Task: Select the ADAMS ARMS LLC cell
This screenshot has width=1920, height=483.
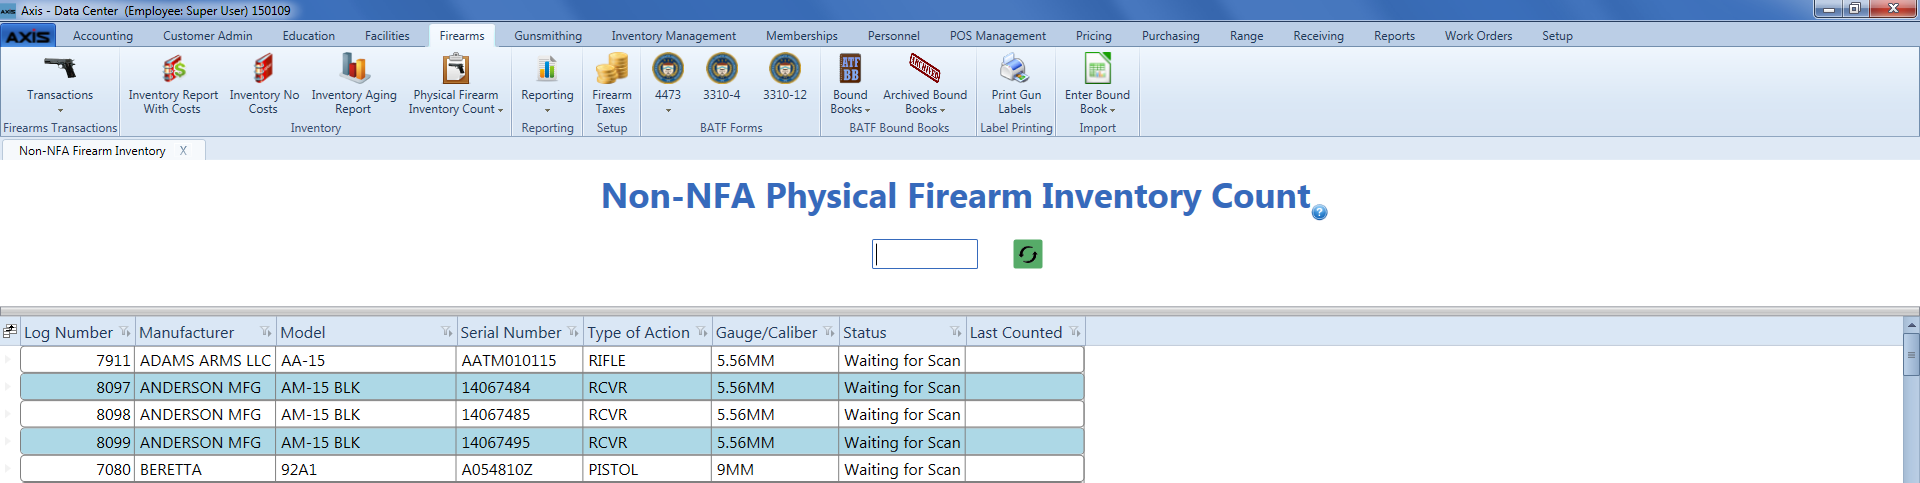Action: point(206,360)
